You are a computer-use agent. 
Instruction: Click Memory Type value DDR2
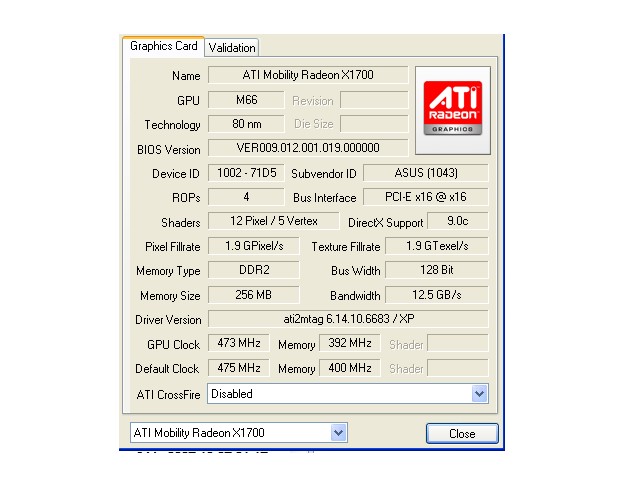254,270
